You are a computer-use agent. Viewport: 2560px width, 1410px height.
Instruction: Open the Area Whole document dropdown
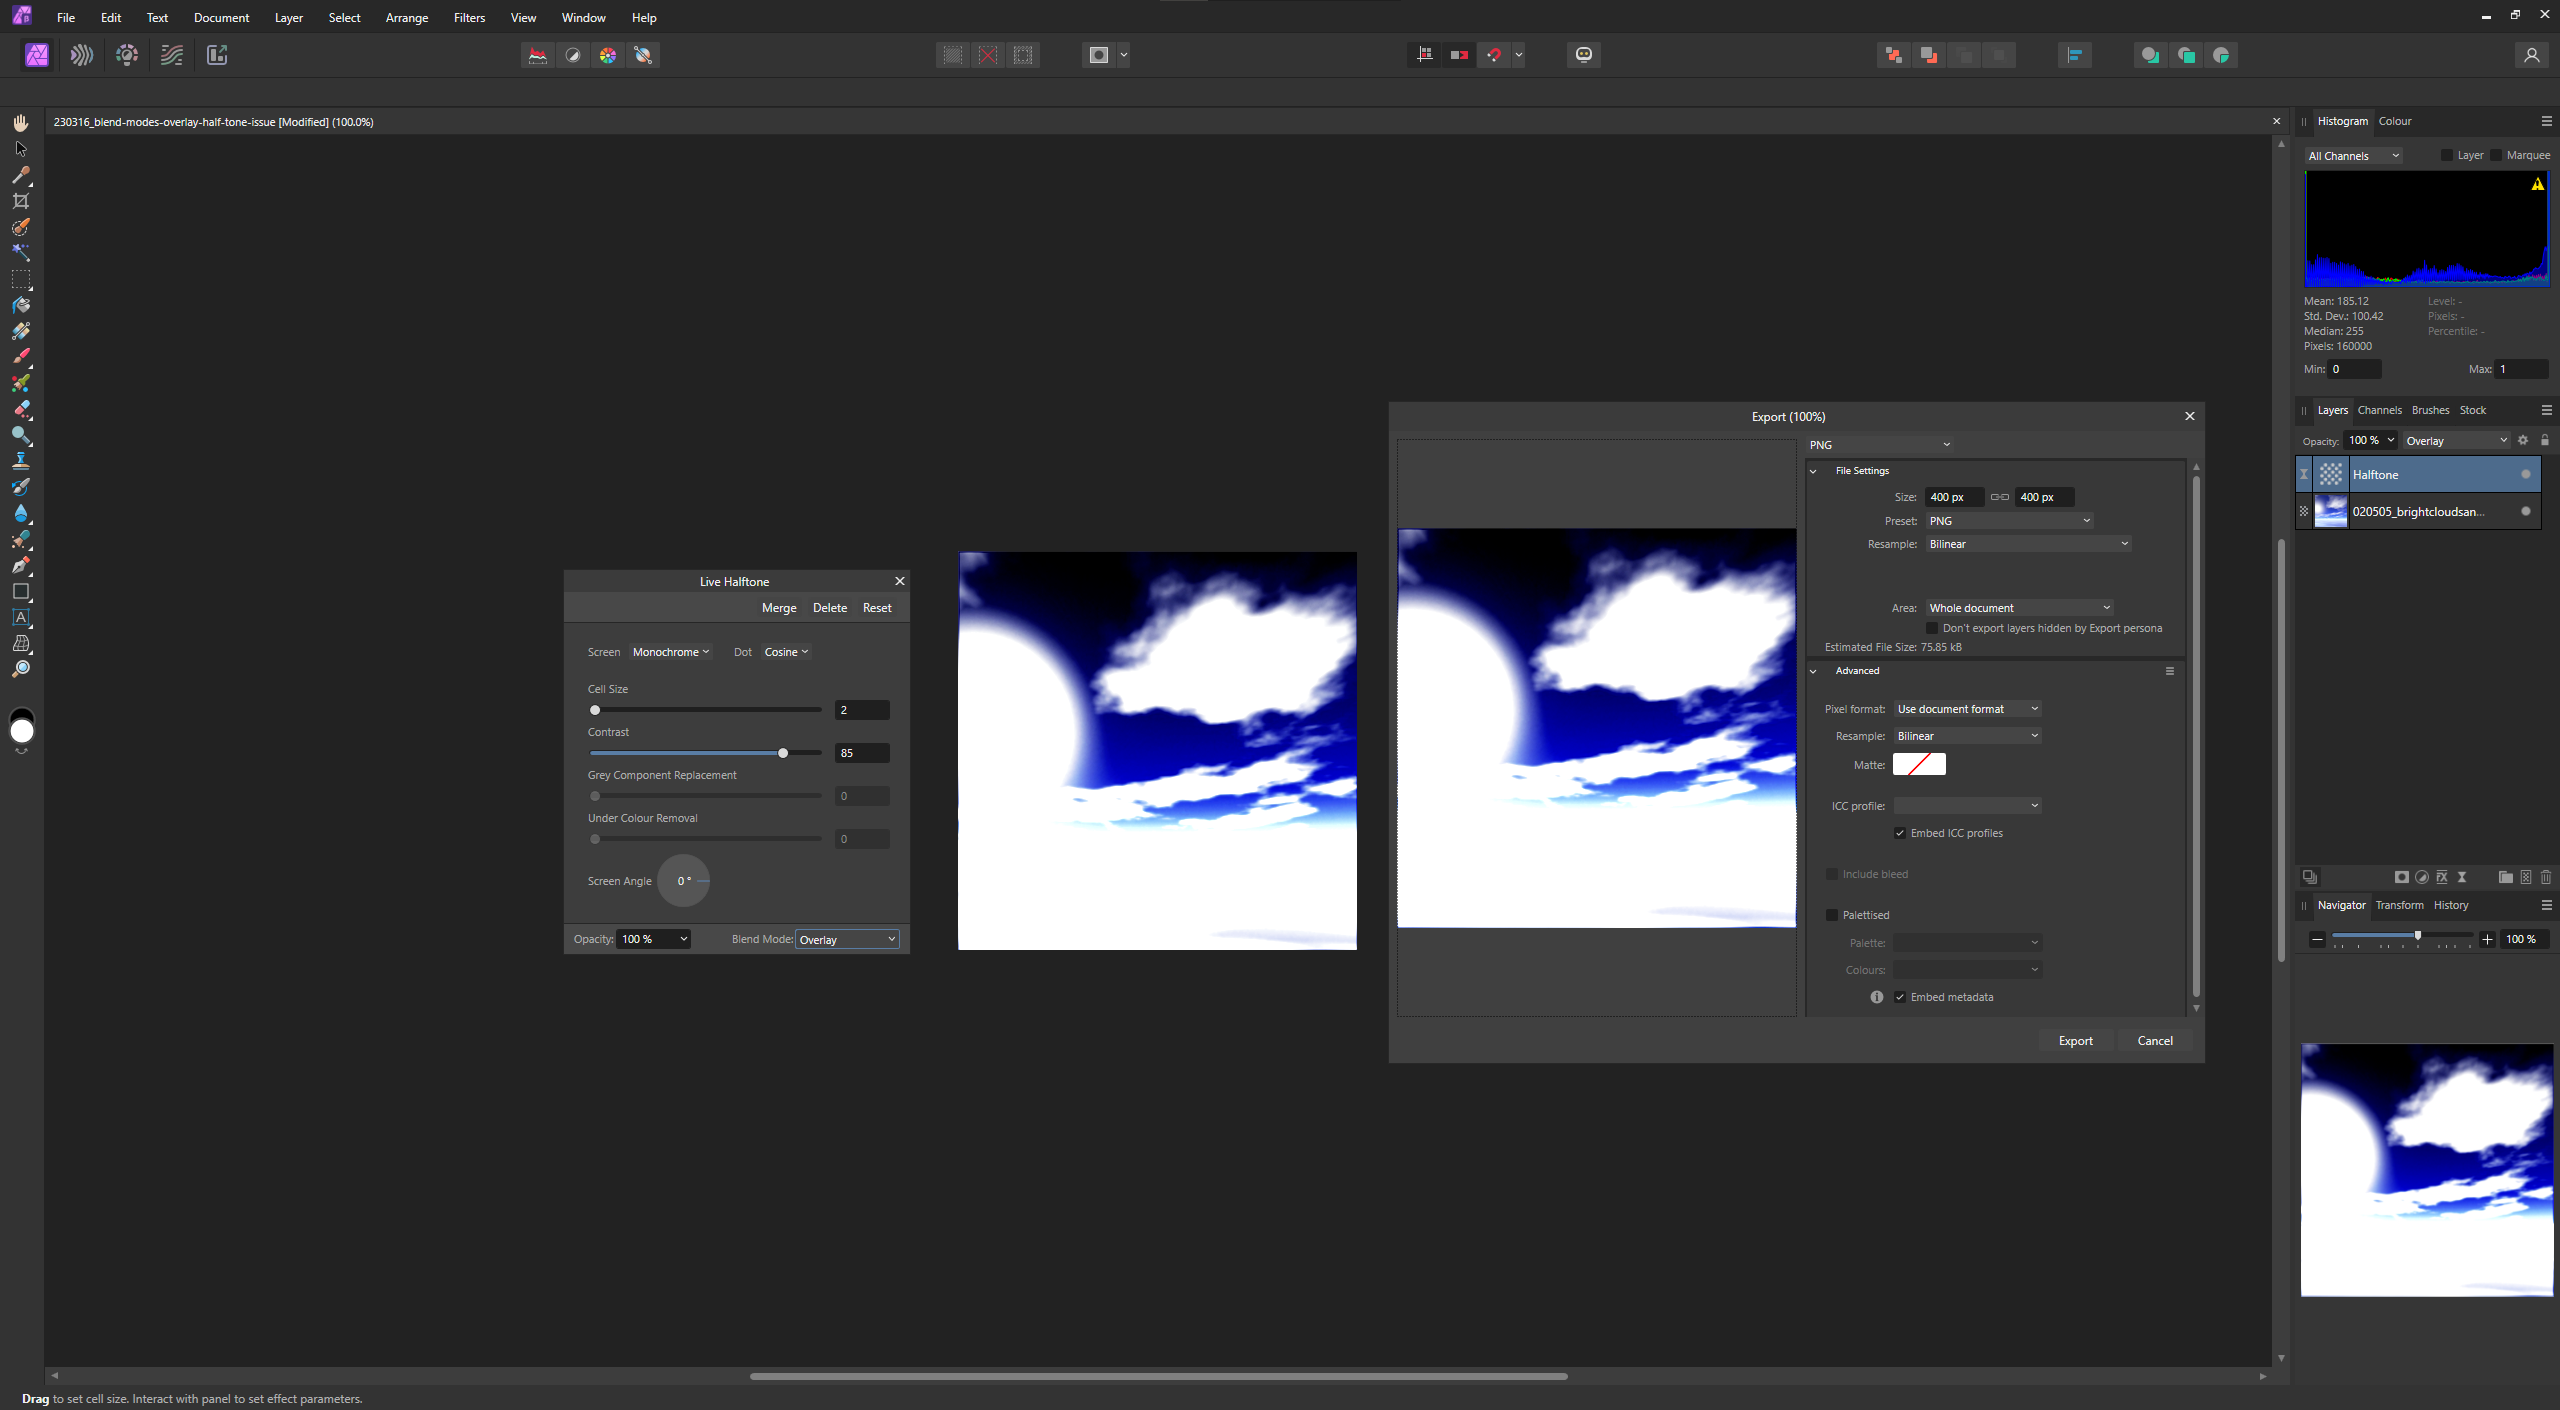coord(2019,608)
